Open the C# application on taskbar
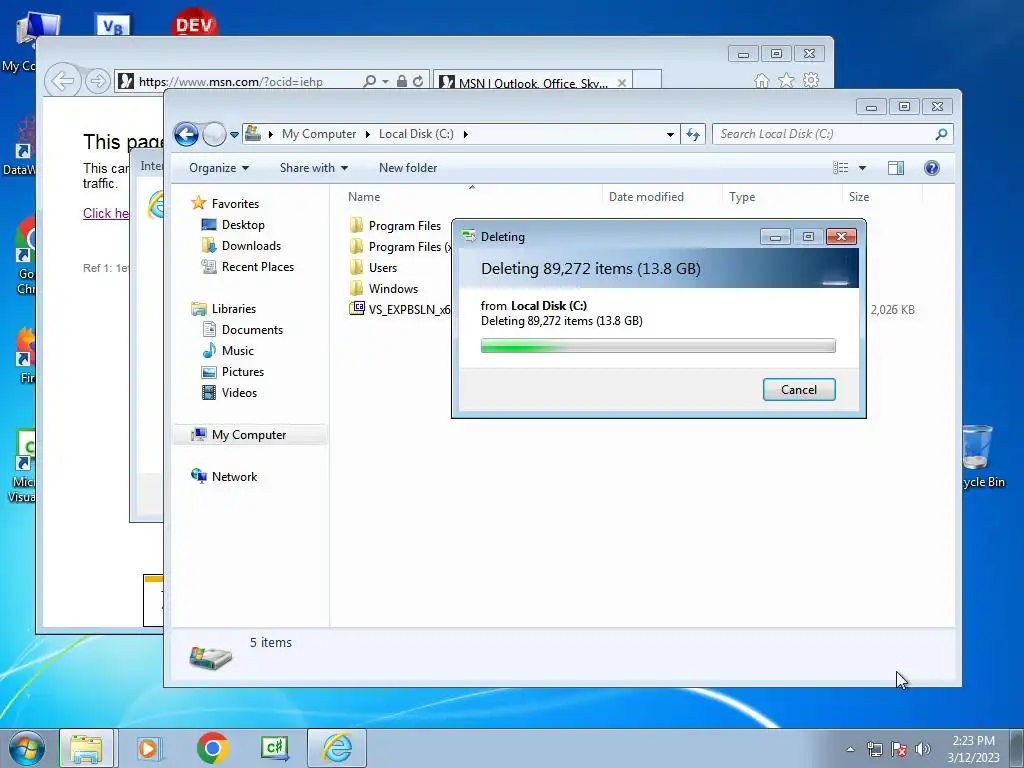 coord(275,748)
